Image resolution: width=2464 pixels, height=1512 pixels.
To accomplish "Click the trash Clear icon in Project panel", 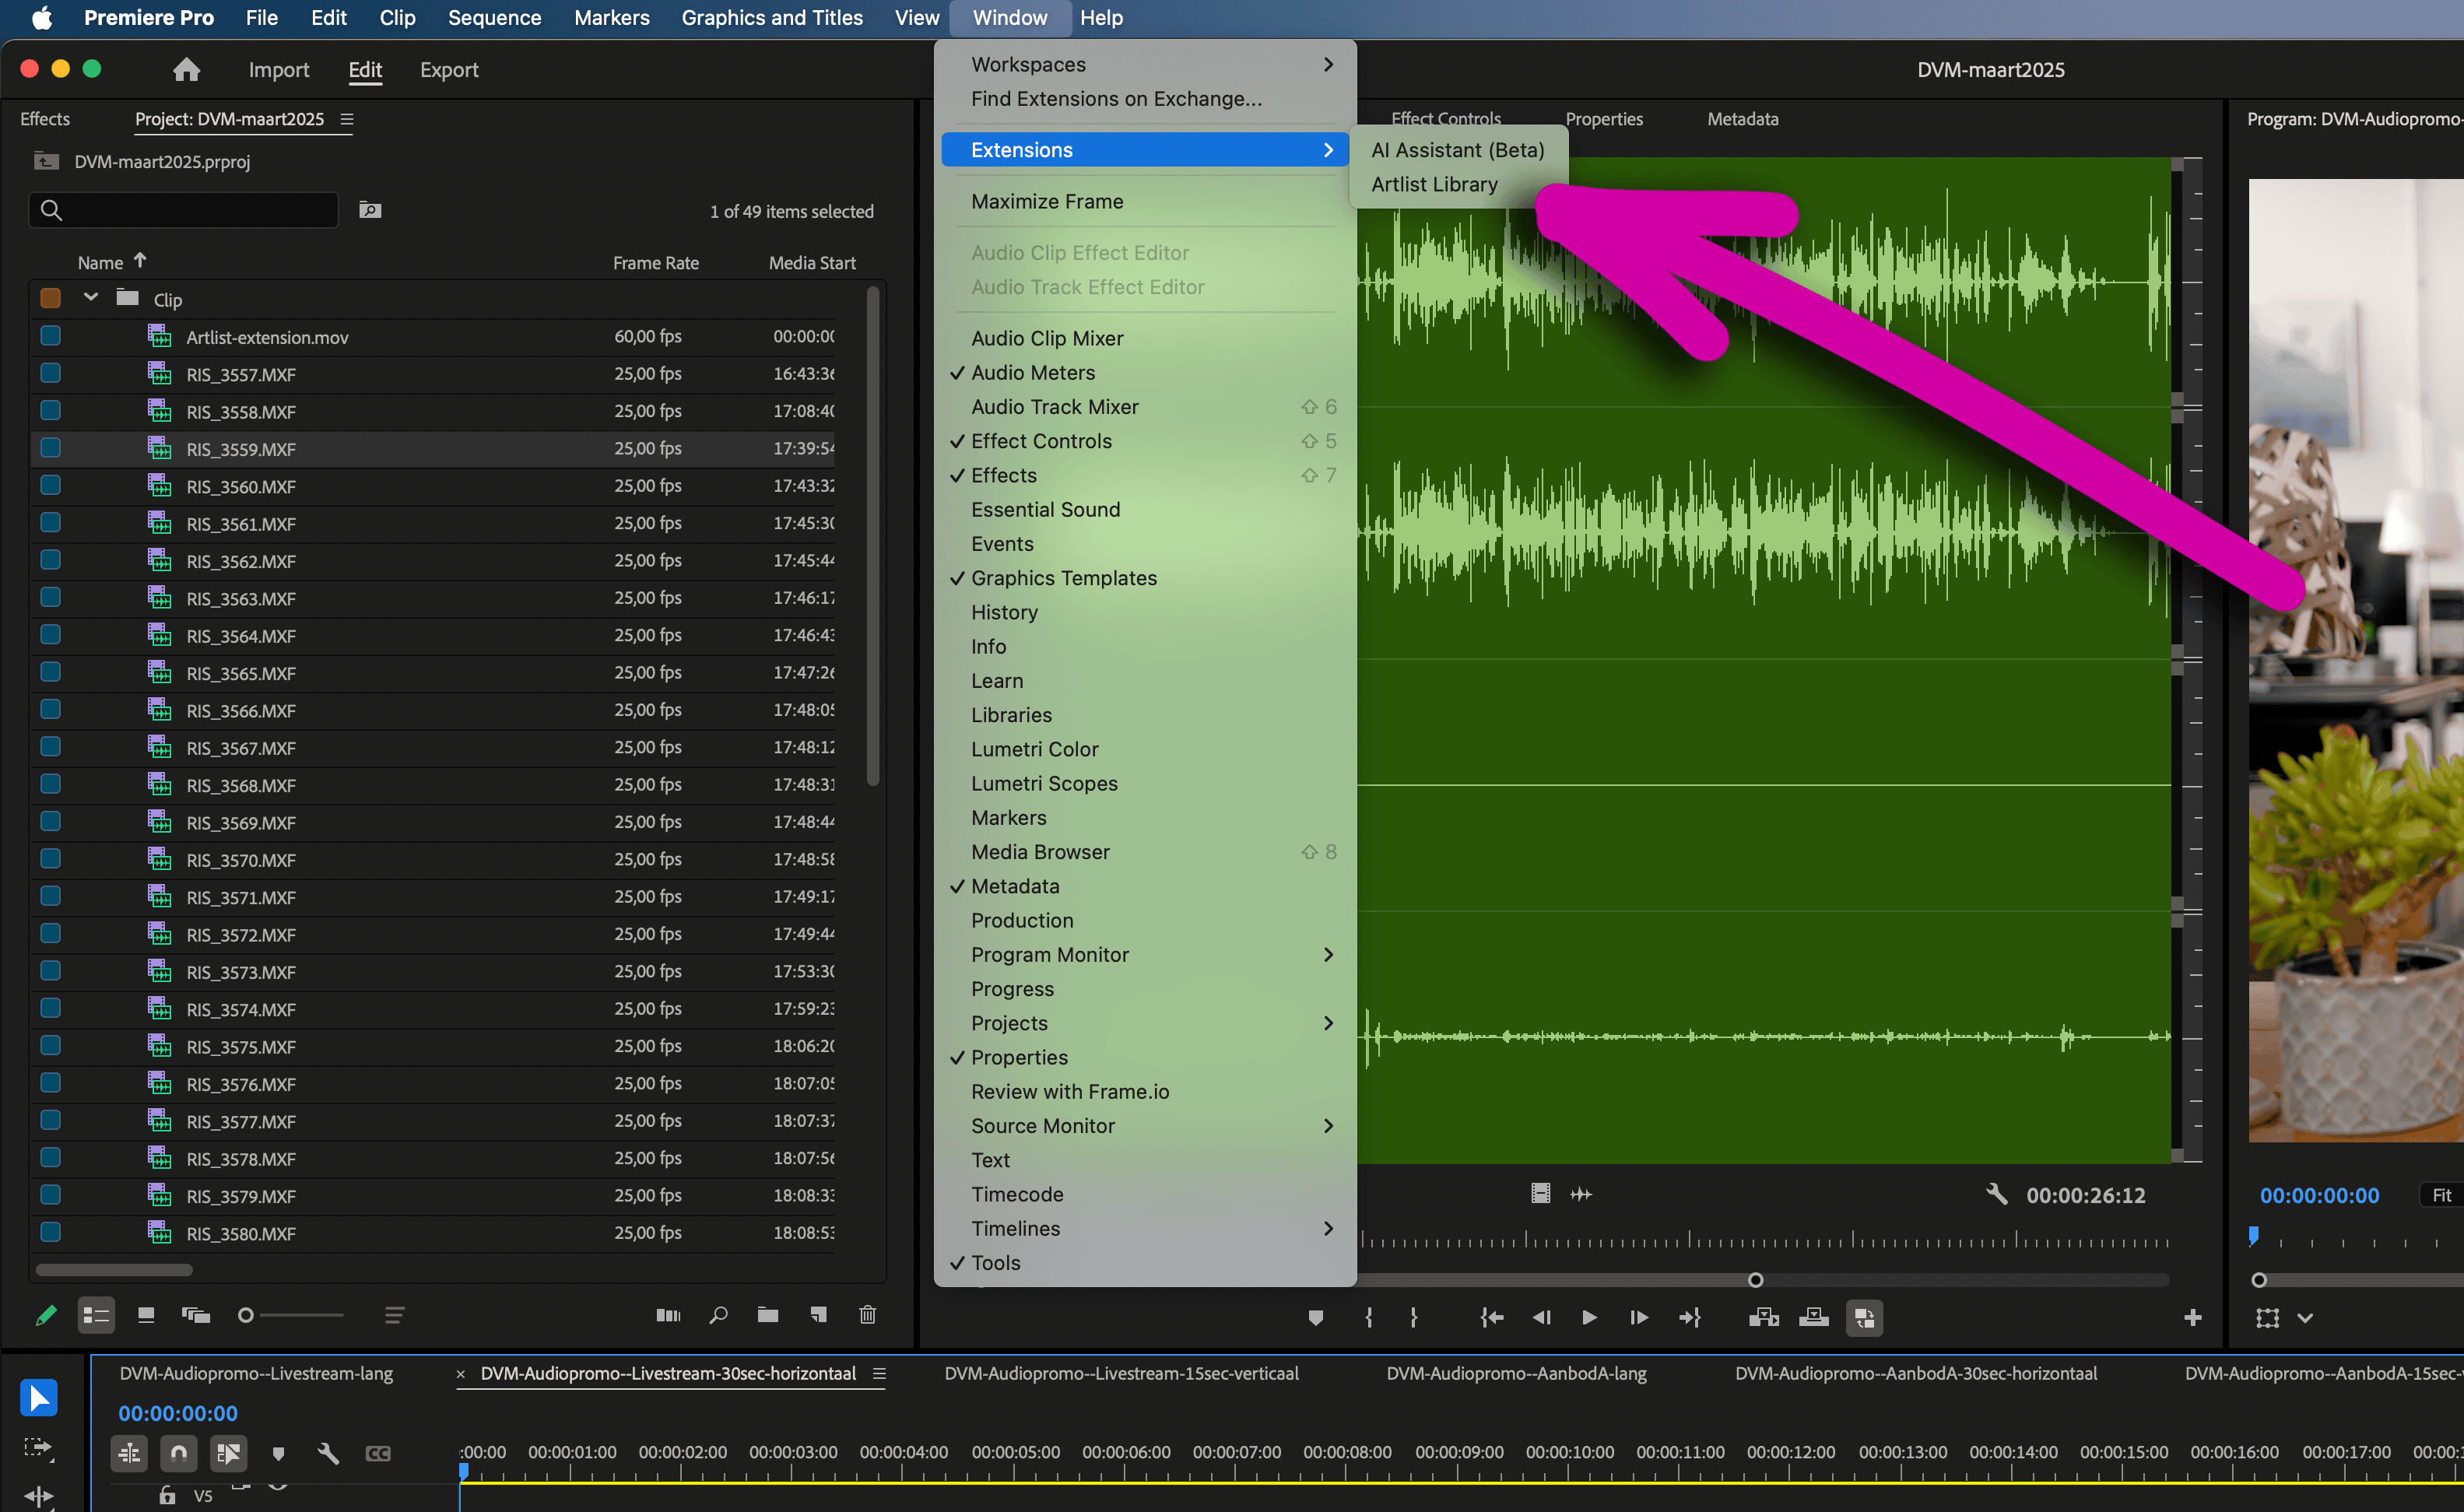I will tap(867, 1315).
